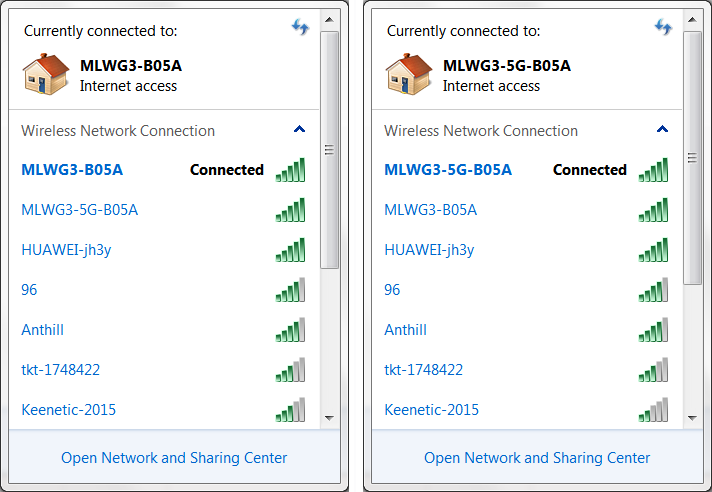Open Network and Sharing Center in left panel
Viewport: 712px width, 492px height.
pos(174,458)
